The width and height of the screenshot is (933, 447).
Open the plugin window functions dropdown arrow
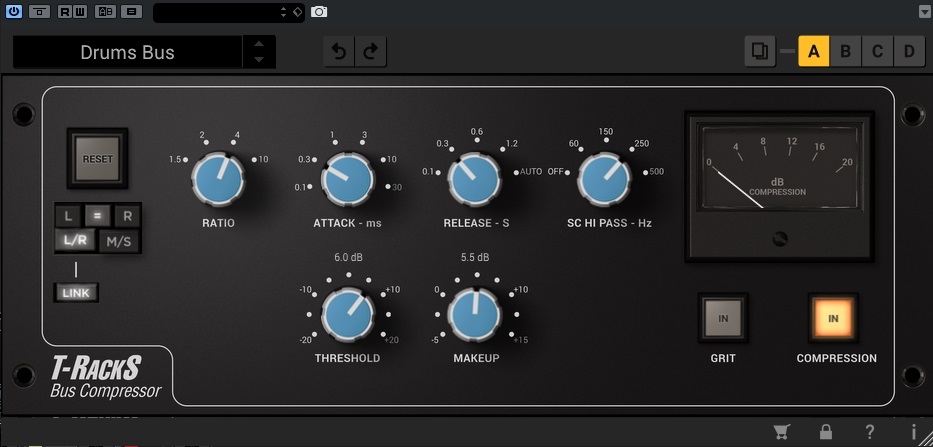coord(923,11)
